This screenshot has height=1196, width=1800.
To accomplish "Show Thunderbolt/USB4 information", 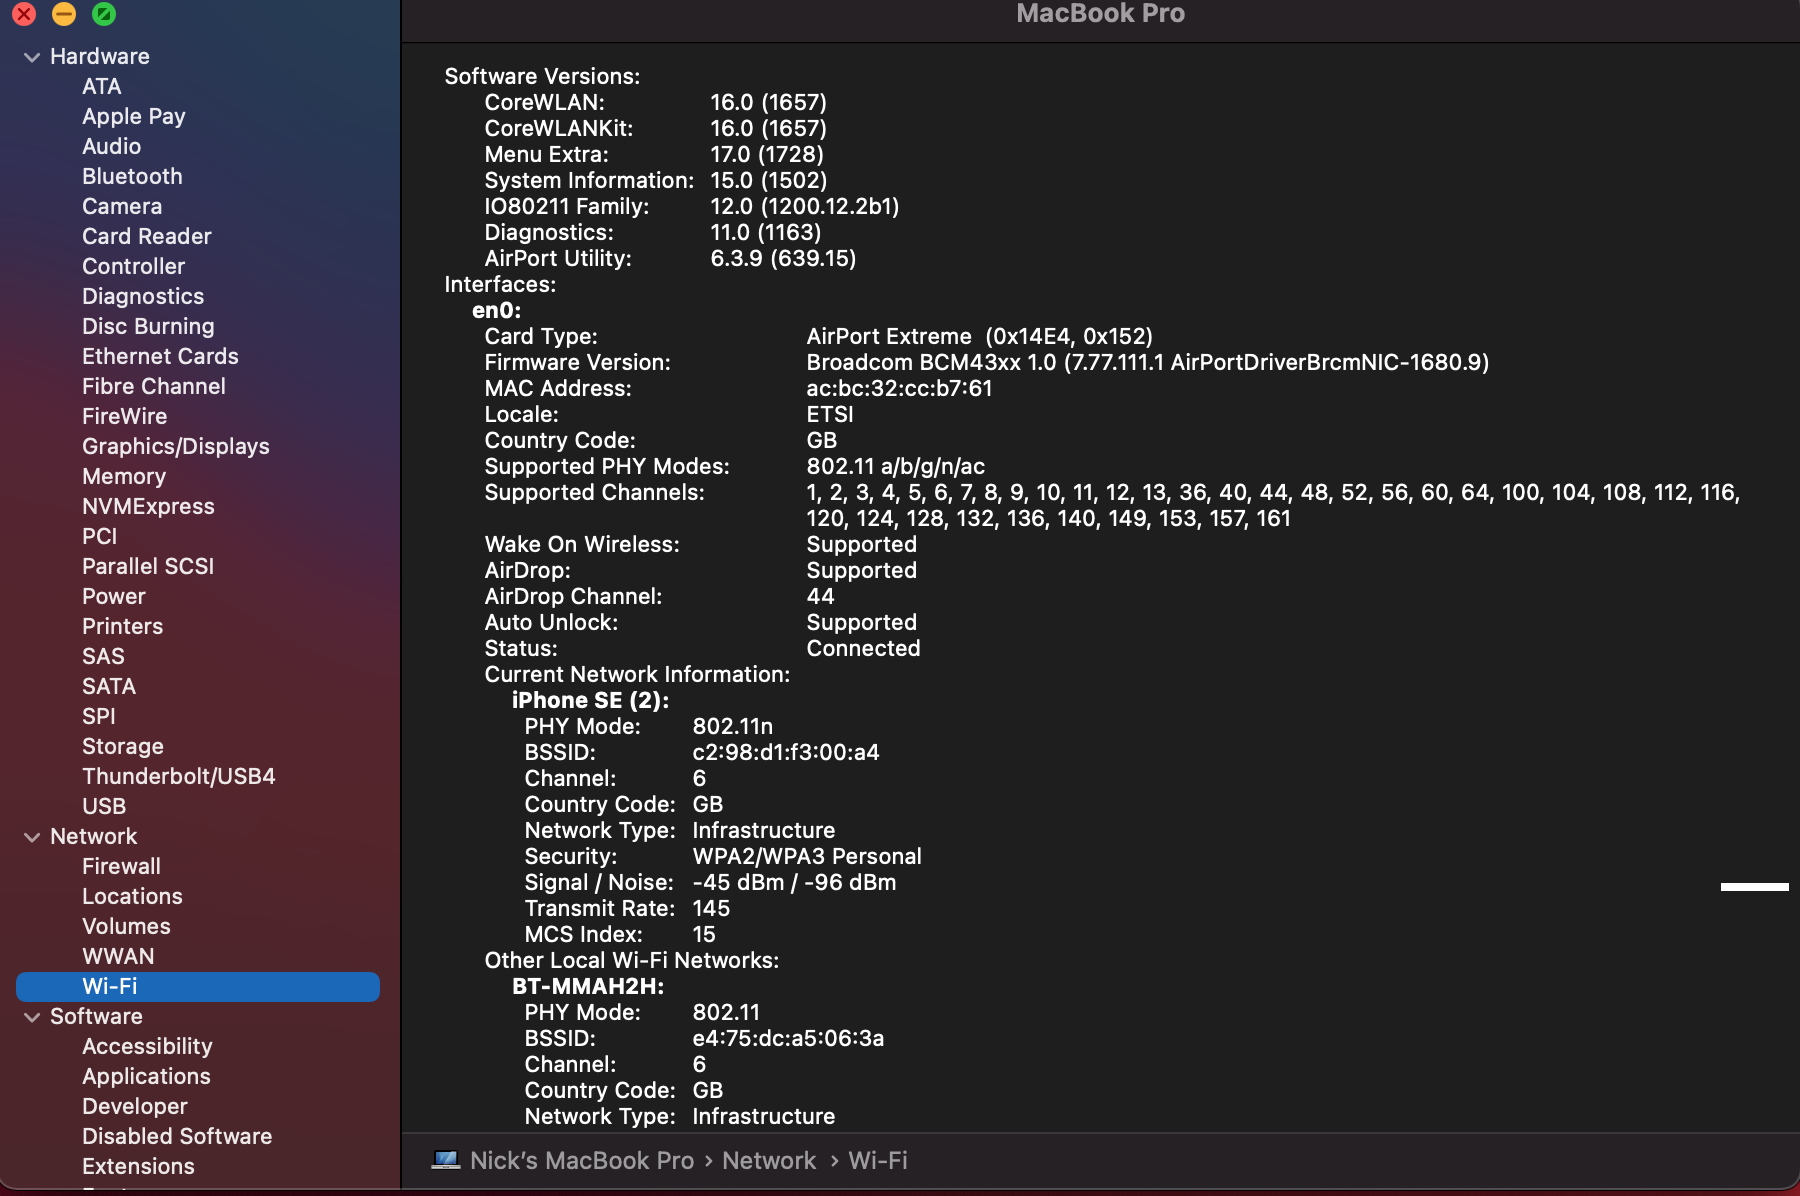I will click(x=179, y=777).
